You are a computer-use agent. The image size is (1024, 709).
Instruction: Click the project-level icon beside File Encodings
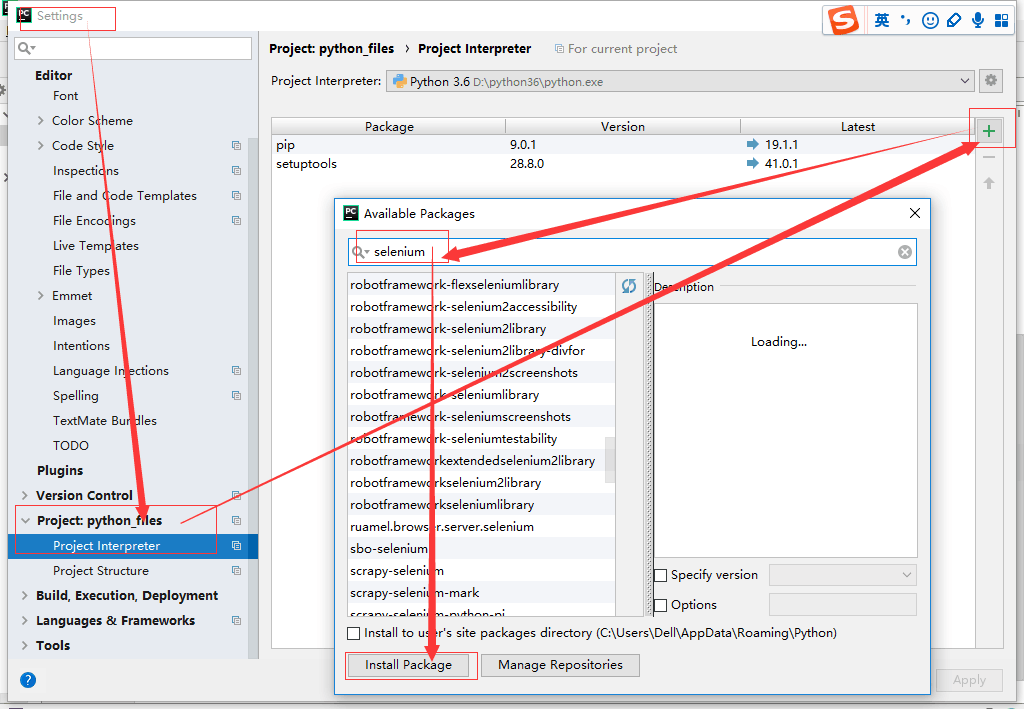(x=236, y=221)
